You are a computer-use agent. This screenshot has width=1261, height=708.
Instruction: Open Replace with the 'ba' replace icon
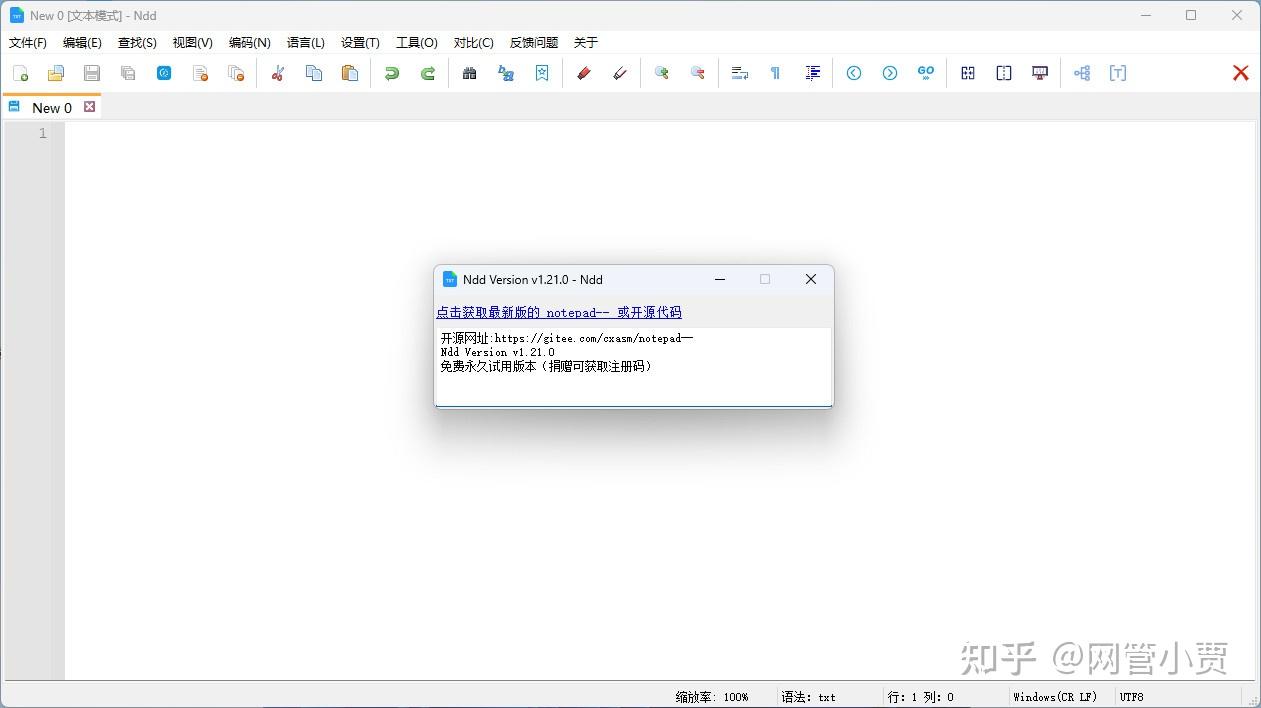505,73
